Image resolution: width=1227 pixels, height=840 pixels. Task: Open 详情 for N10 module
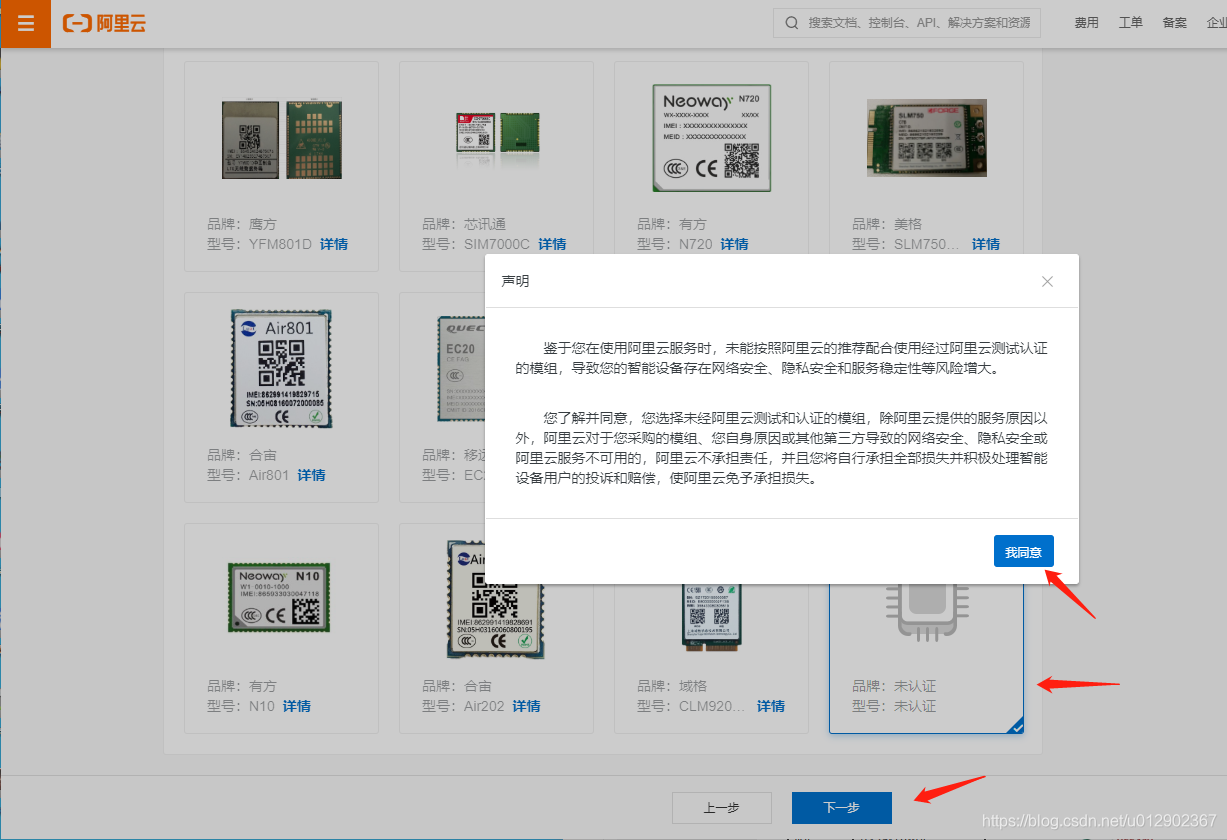coord(296,706)
